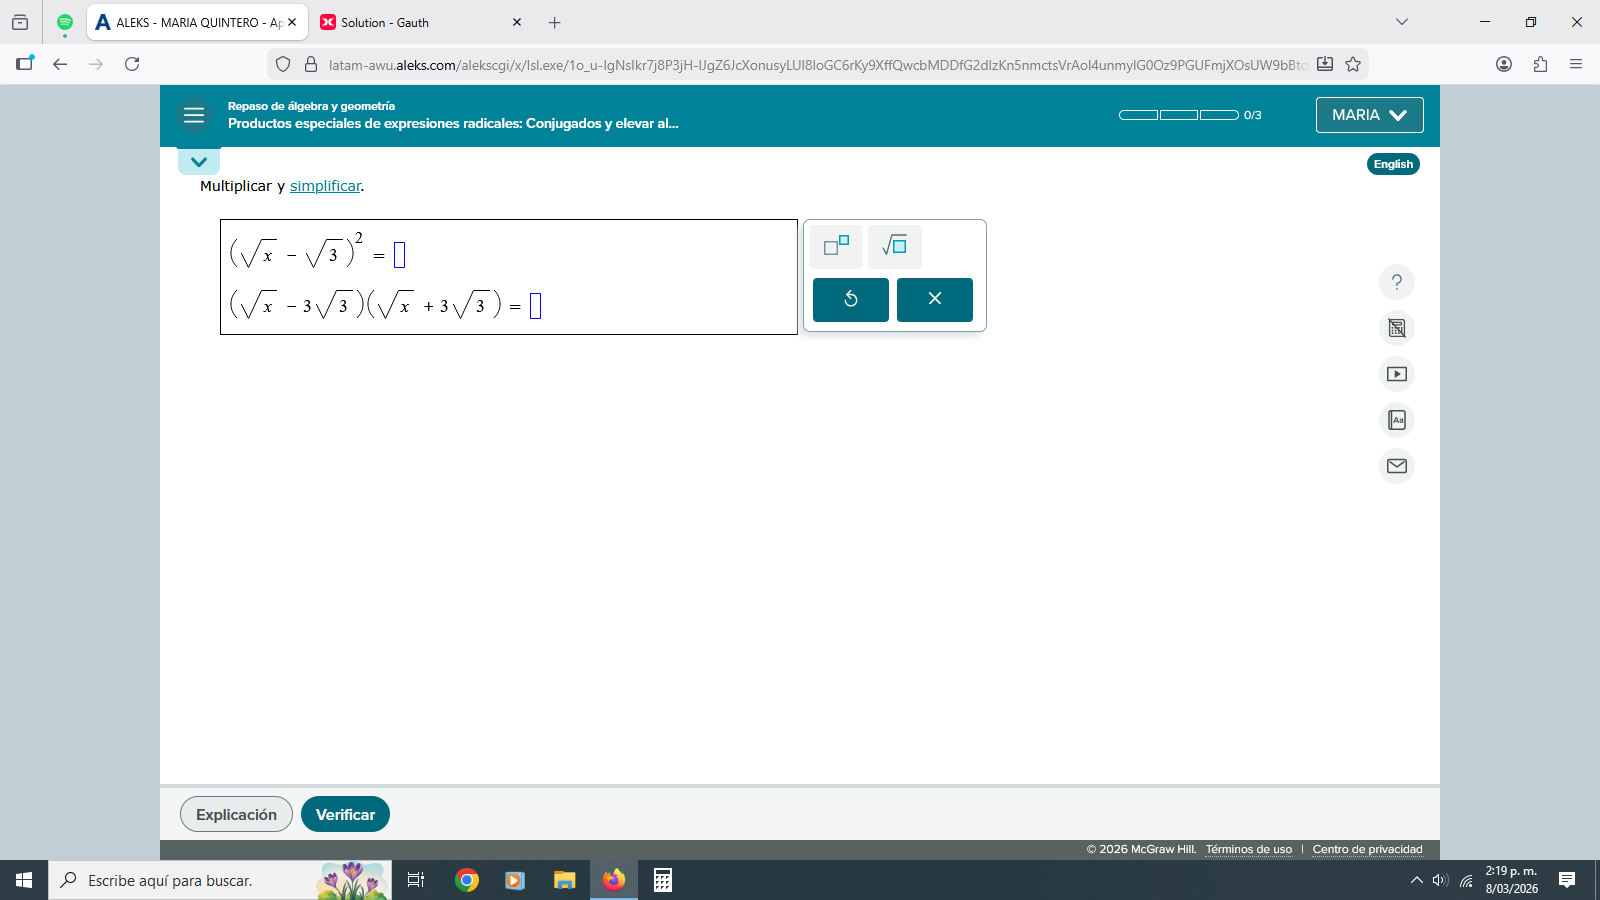Image resolution: width=1600 pixels, height=900 pixels.
Task: Insert square root template from keypad
Action: point(894,246)
